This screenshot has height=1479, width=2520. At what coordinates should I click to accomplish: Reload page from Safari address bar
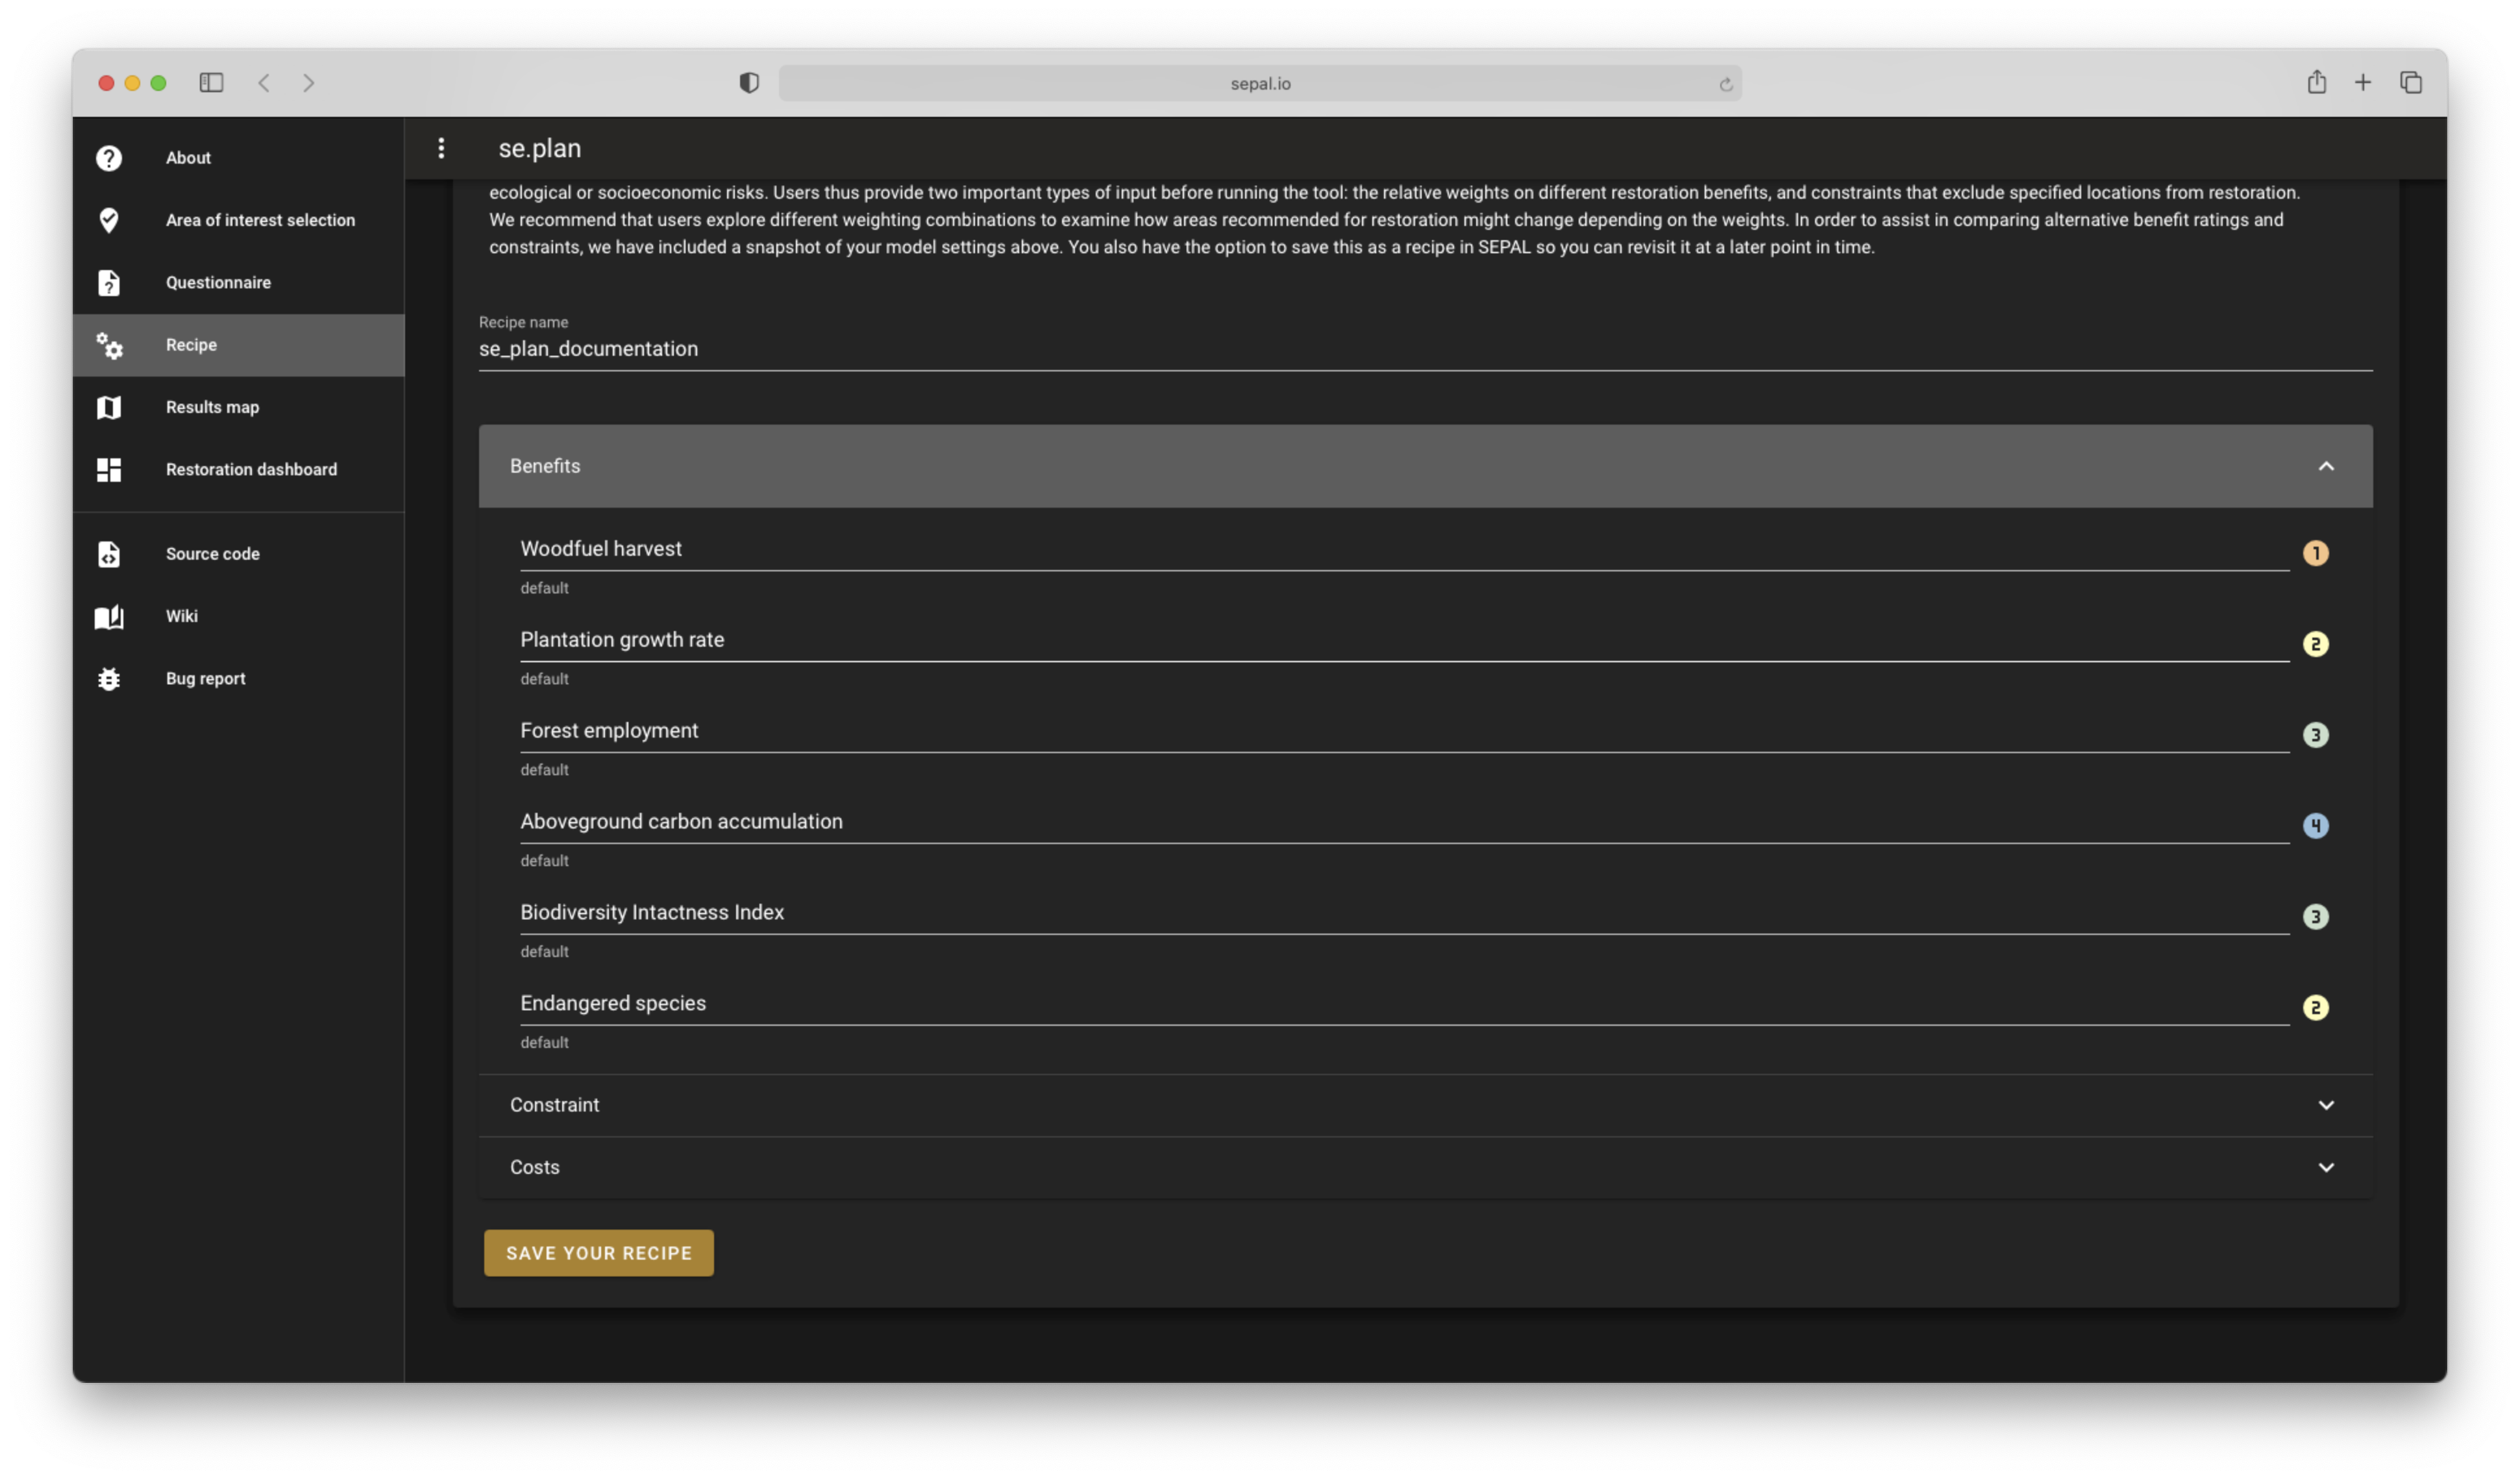1725,84
